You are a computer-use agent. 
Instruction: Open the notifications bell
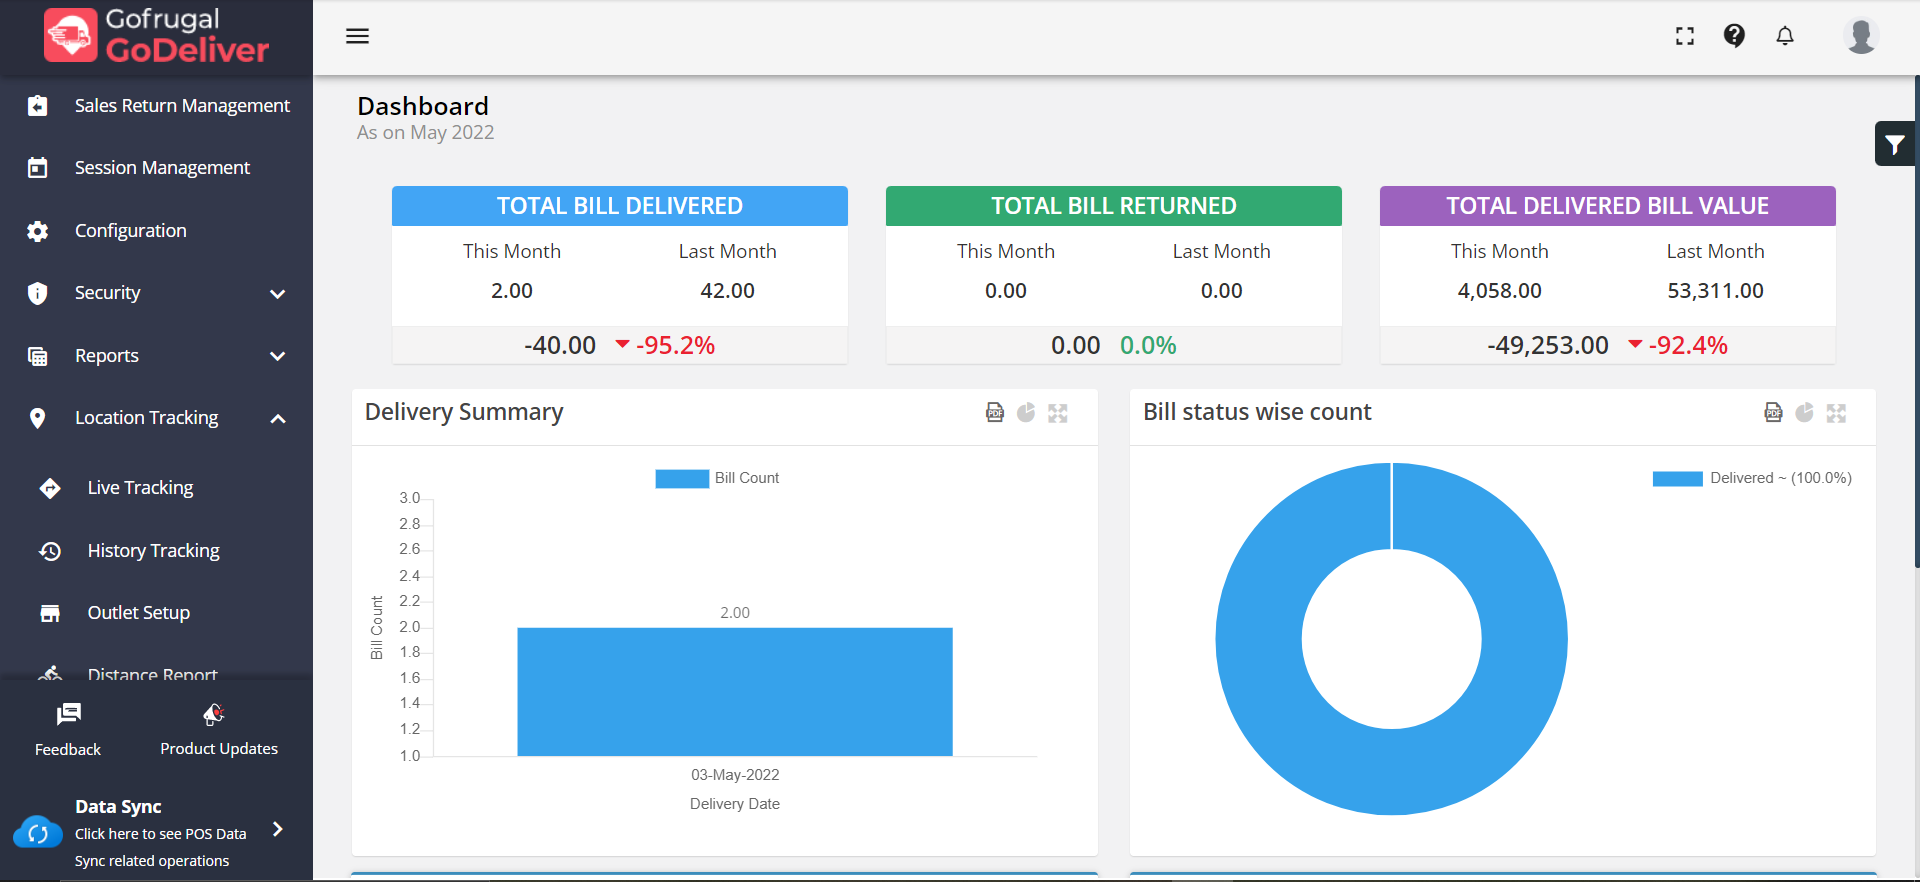pos(1785,36)
